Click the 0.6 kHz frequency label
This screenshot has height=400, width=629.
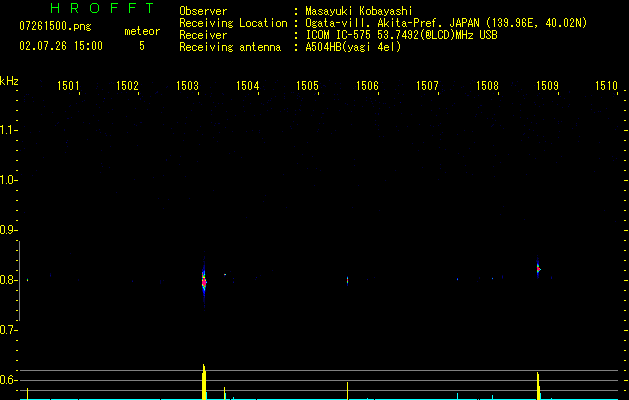[8, 380]
